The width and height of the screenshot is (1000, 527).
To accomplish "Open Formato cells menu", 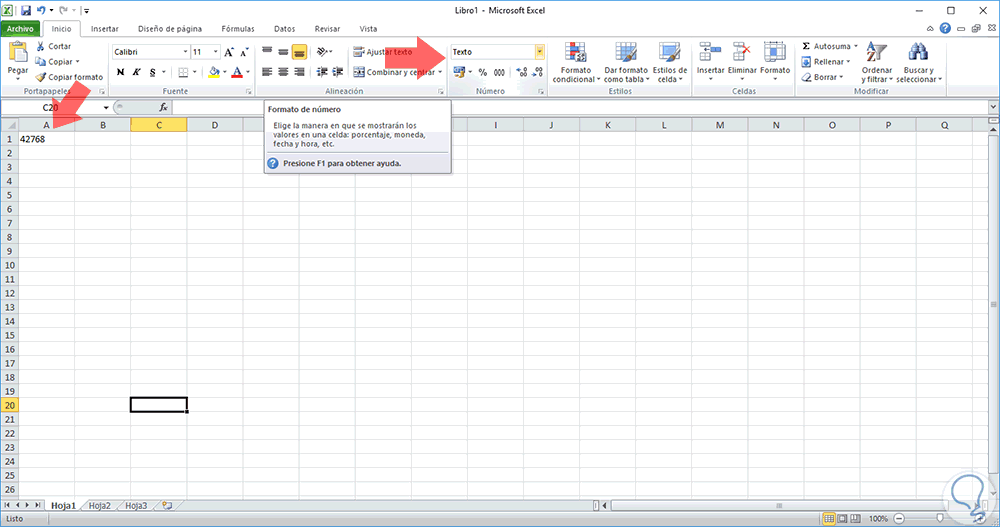I will [x=775, y=61].
